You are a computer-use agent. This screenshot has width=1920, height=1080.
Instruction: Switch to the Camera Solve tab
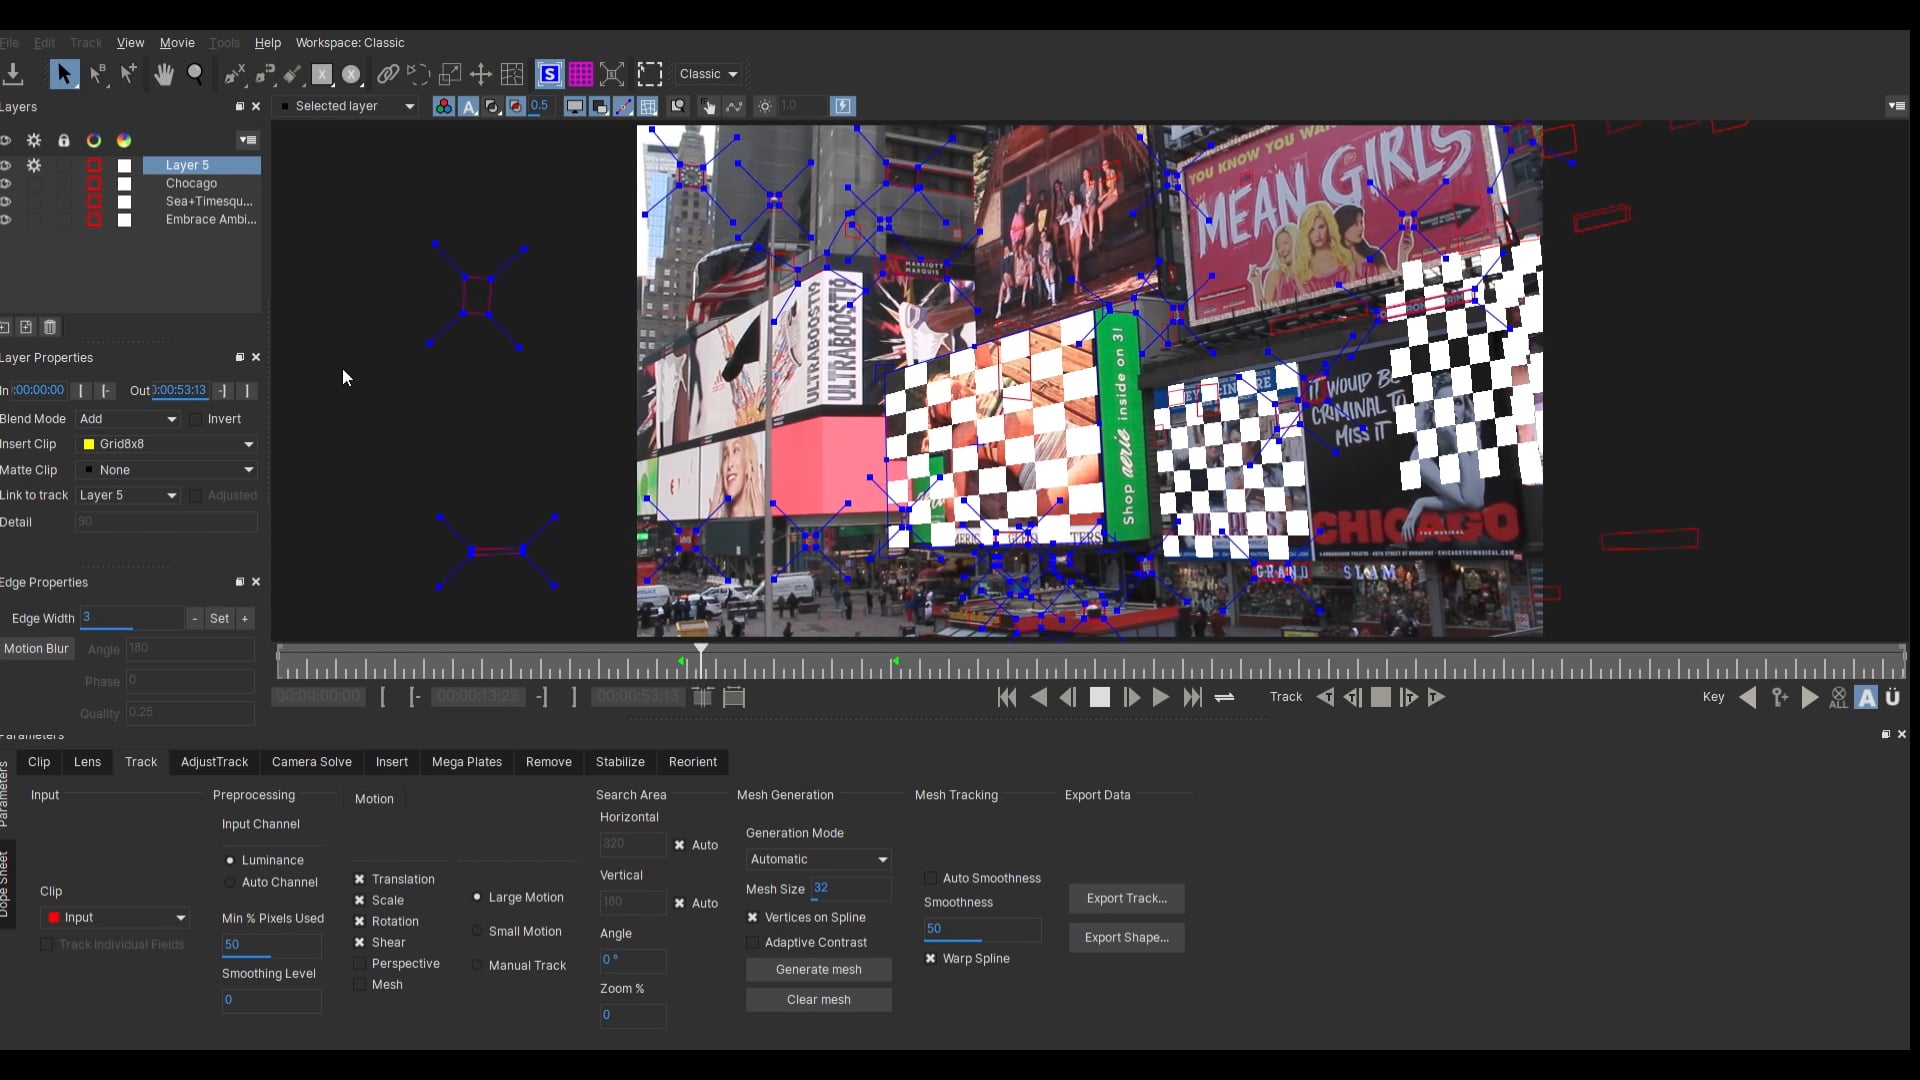tap(312, 762)
